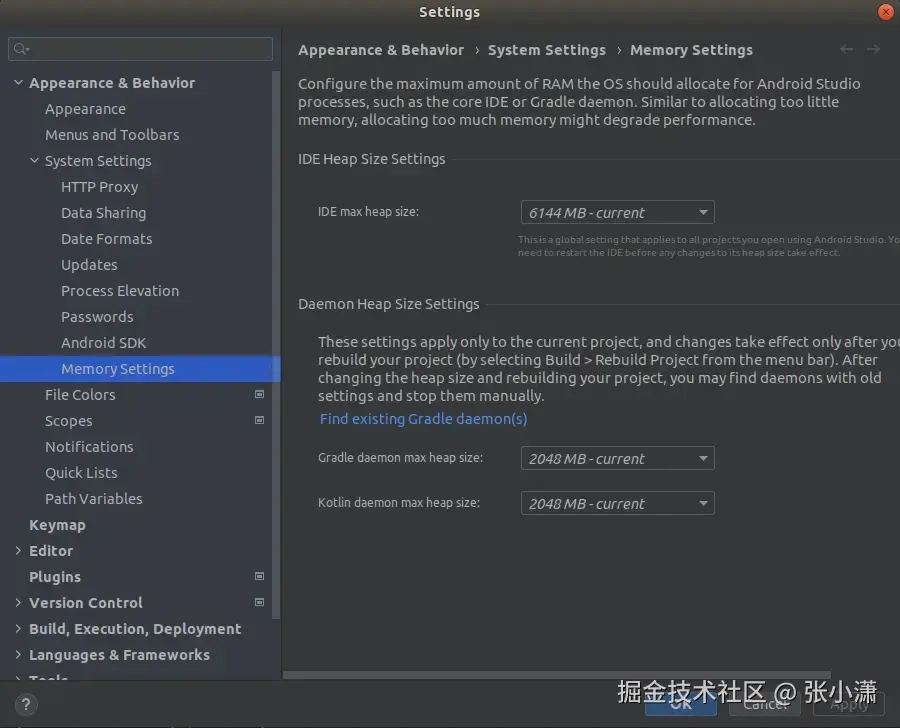The image size is (900, 728).
Task: Click the search magnifier icon in settings
Action: click(x=21, y=49)
